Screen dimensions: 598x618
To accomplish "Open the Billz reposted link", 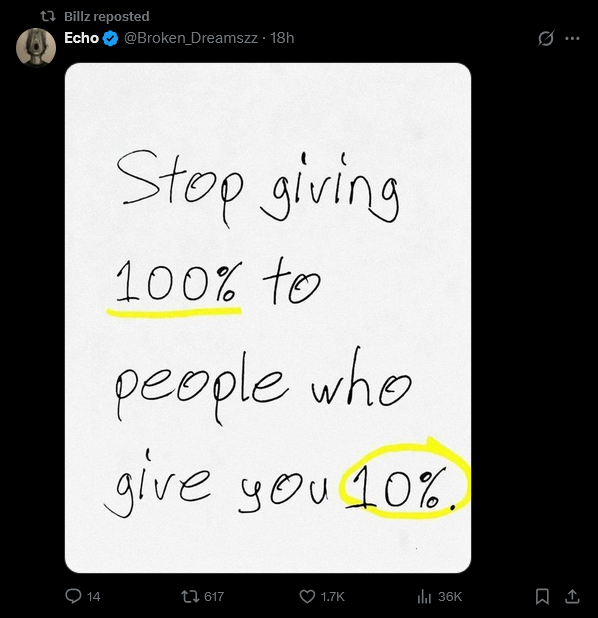I will [106, 17].
